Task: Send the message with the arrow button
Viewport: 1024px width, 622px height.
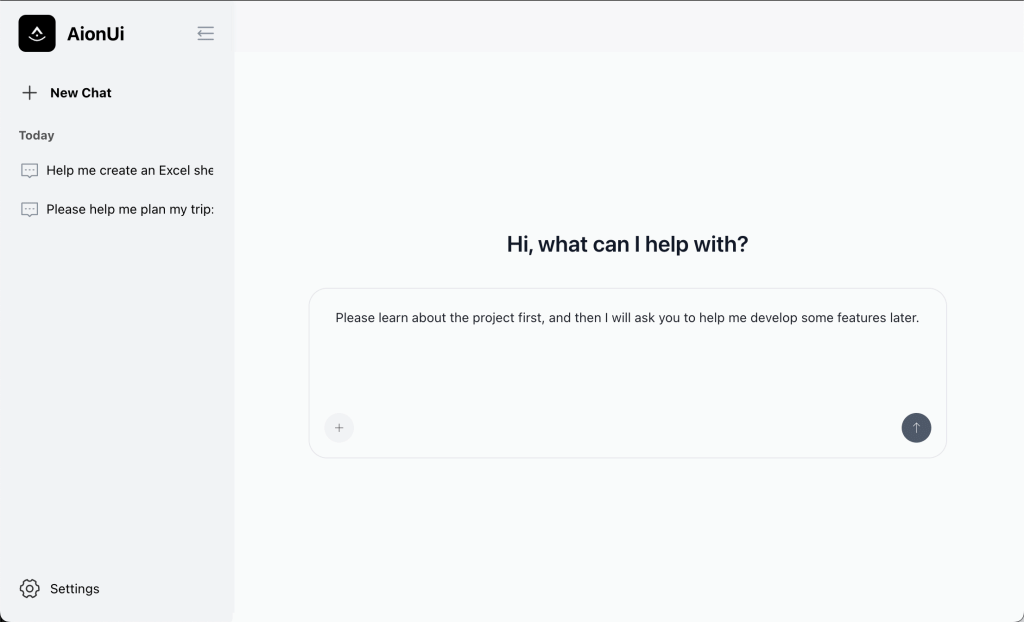Action: 915,428
